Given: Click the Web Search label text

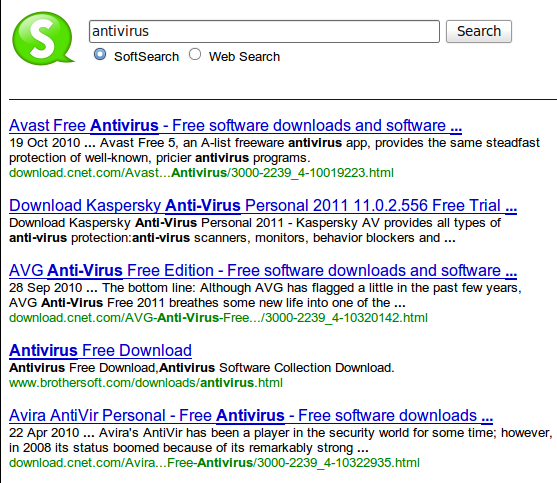Looking at the screenshot, I should point(244,57).
